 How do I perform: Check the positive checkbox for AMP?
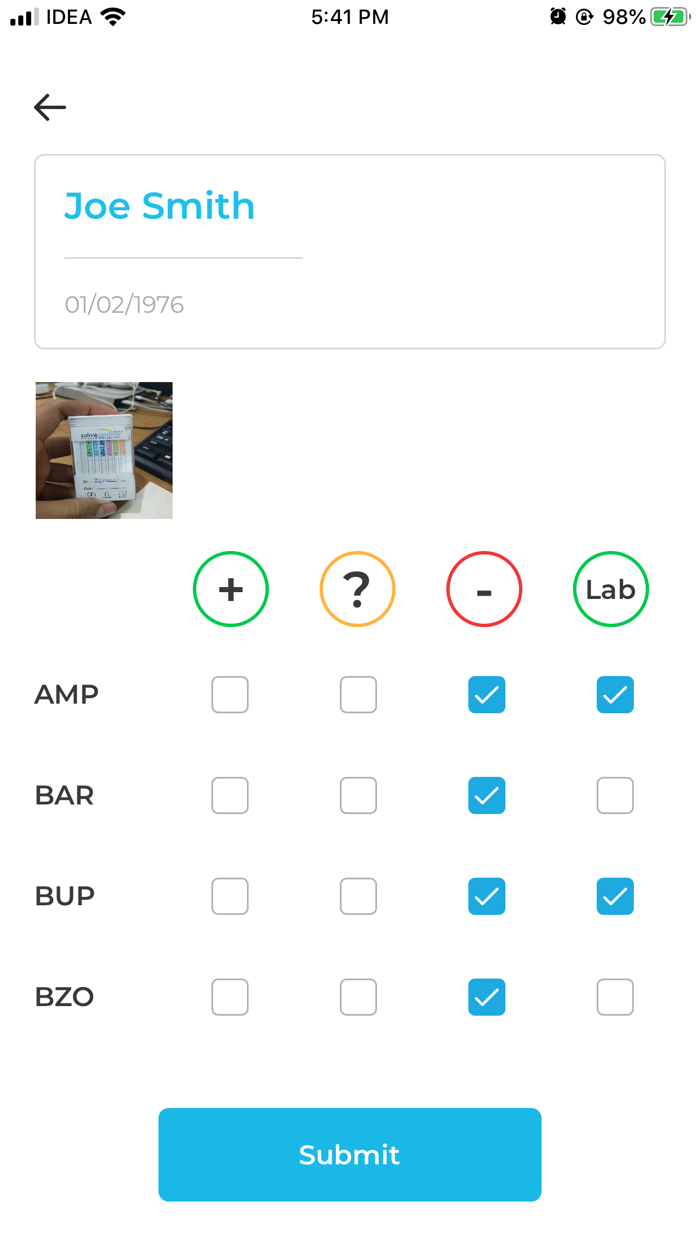click(x=230, y=694)
